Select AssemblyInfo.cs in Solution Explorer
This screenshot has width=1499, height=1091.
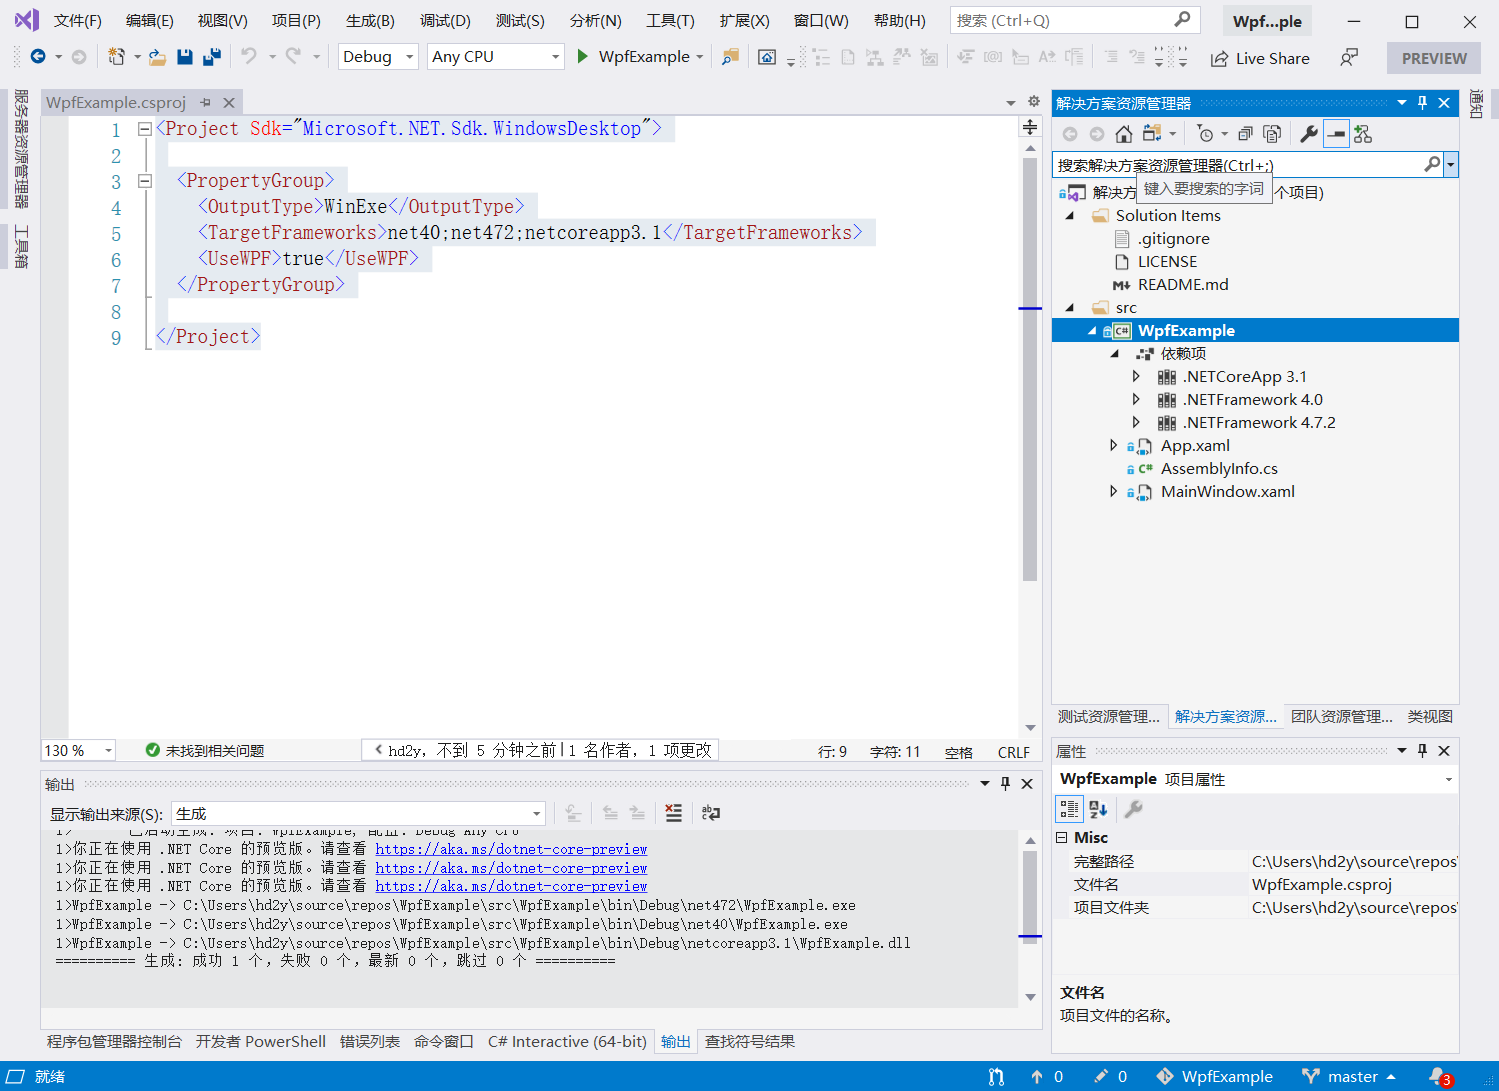coord(1219,468)
